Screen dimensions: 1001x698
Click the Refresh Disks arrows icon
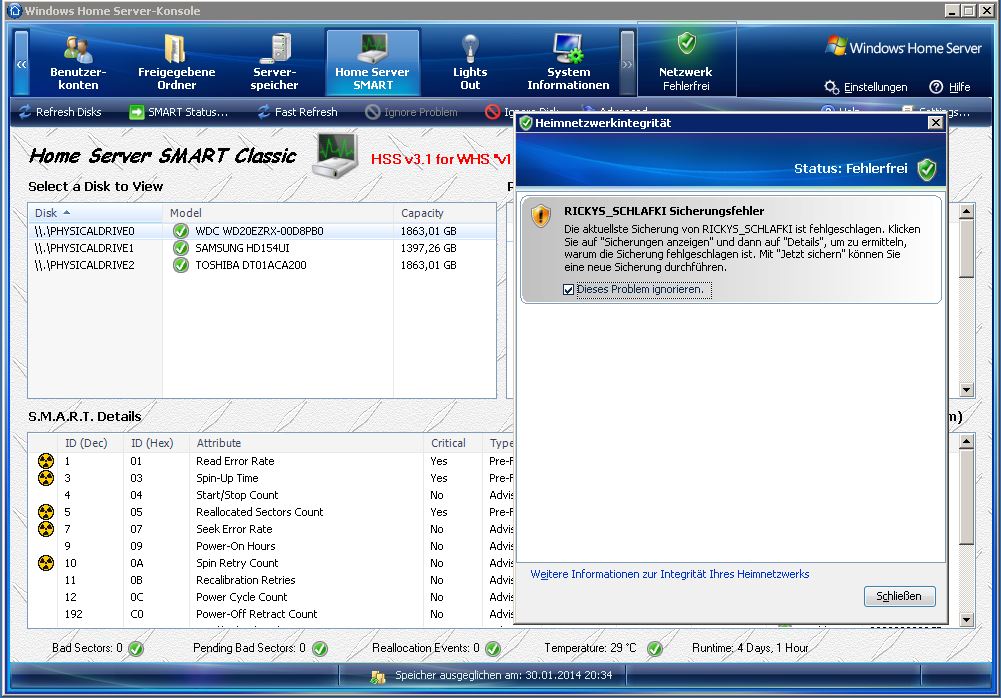(x=25, y=112)
